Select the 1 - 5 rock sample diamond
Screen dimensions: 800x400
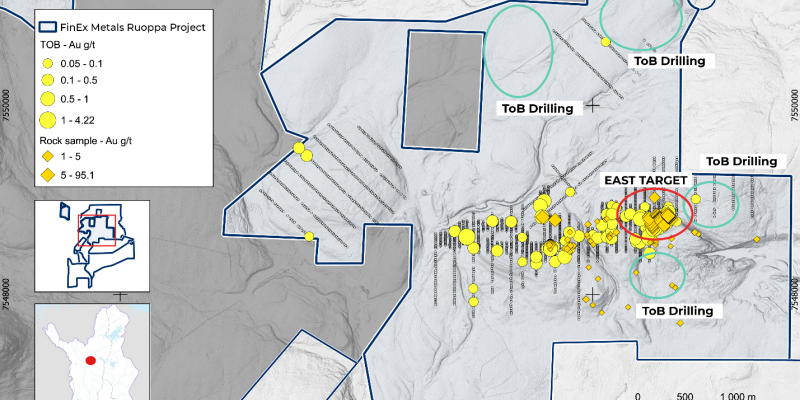coord(47,158)
